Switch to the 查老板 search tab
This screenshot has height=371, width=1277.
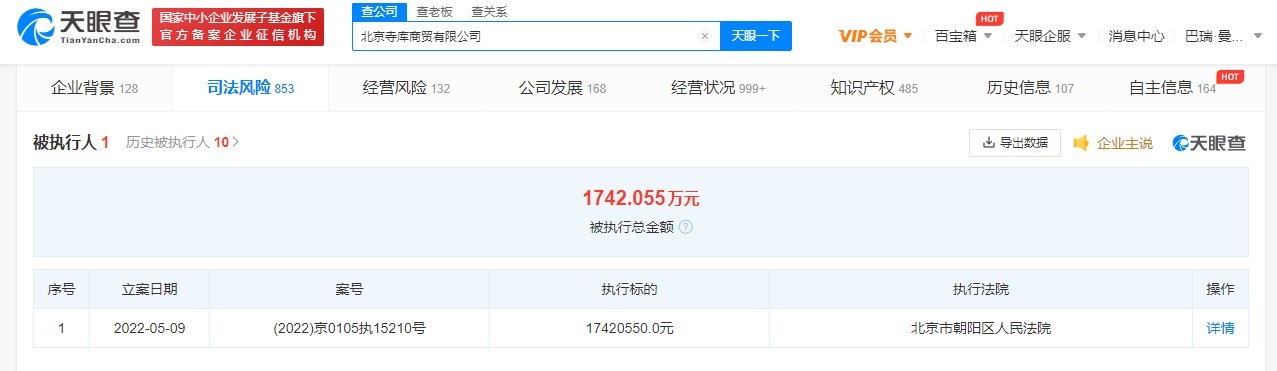[x=433, y=11]
